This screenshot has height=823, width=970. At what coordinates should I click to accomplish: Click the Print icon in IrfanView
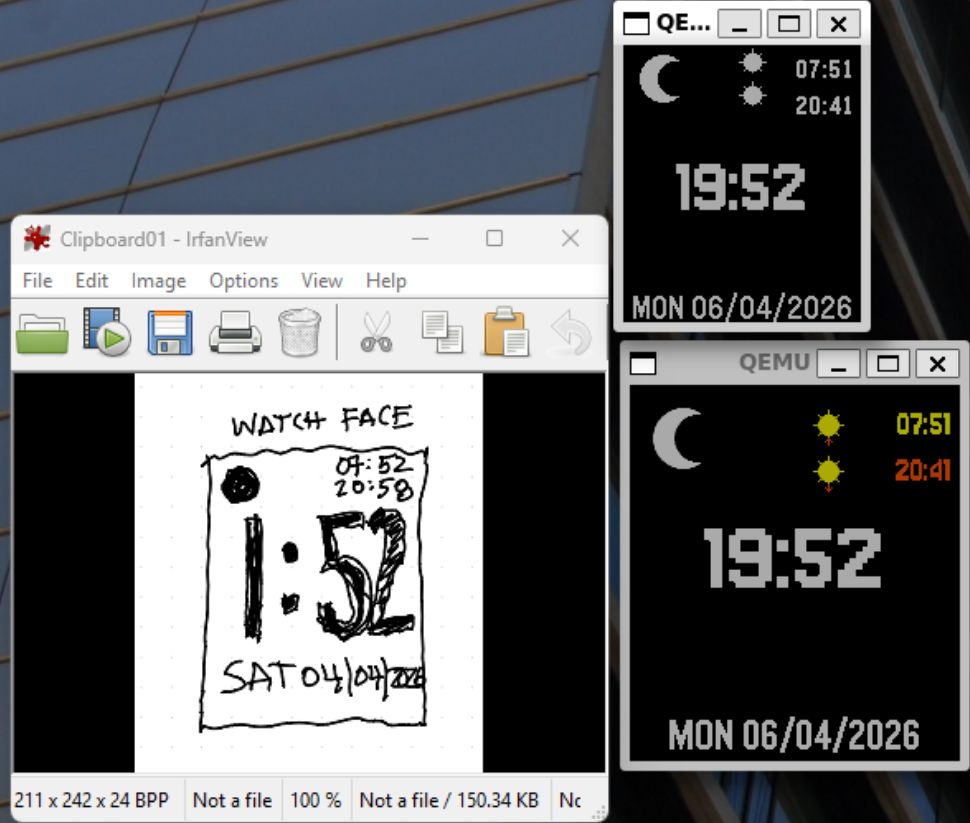point(234,333)
